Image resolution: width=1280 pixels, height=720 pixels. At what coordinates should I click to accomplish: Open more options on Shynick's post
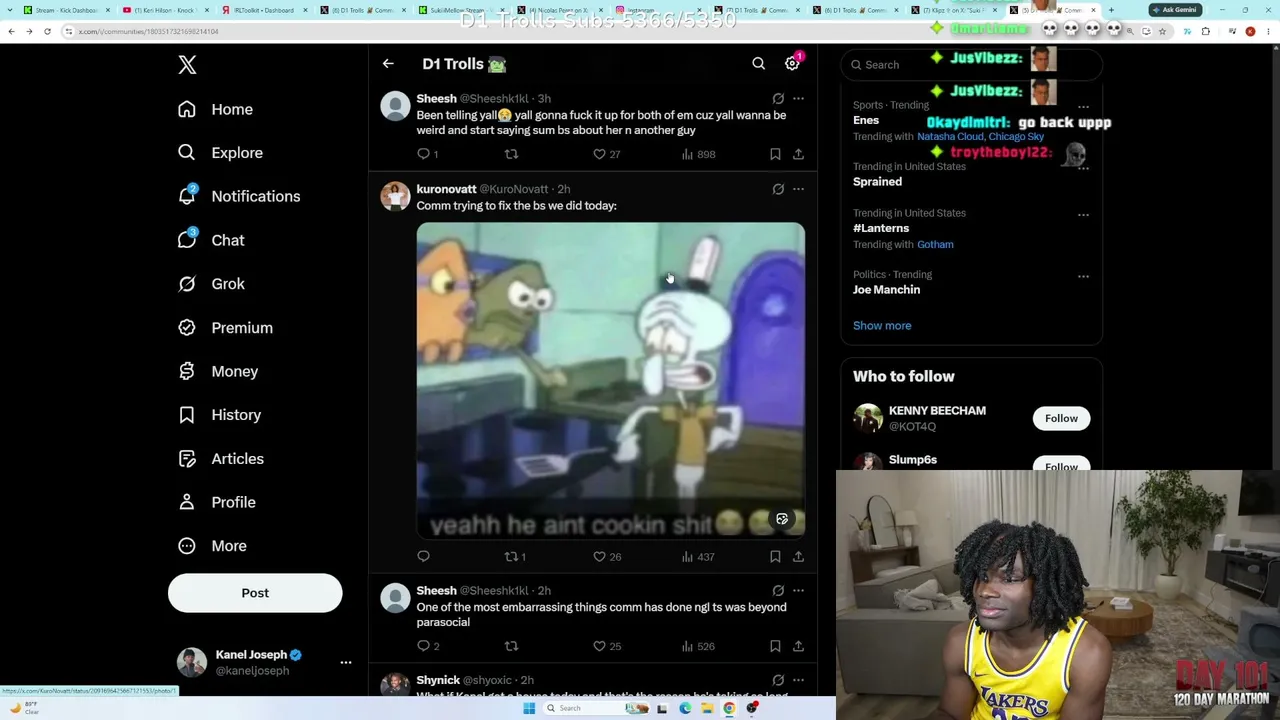coord(798,680)
